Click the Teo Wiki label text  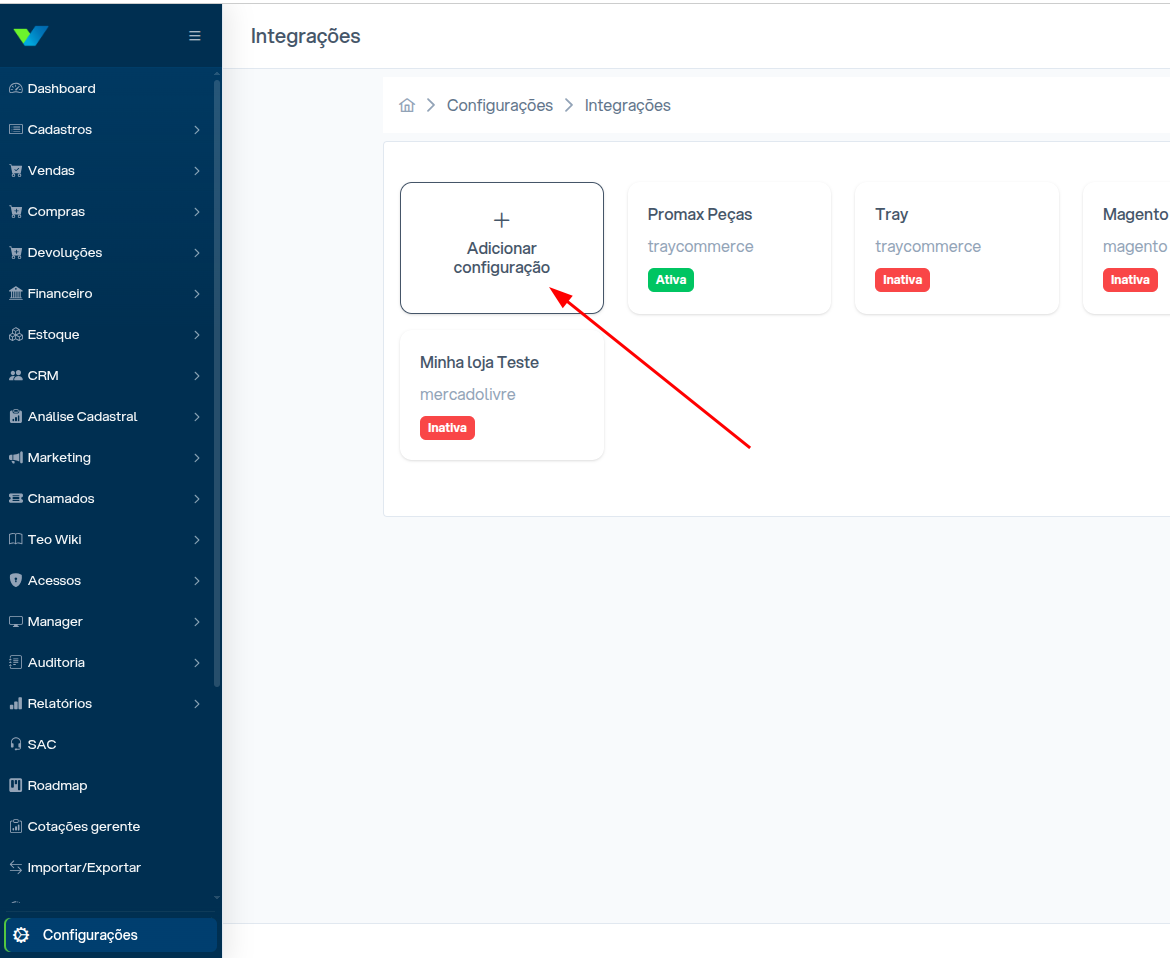pos(54,539)
